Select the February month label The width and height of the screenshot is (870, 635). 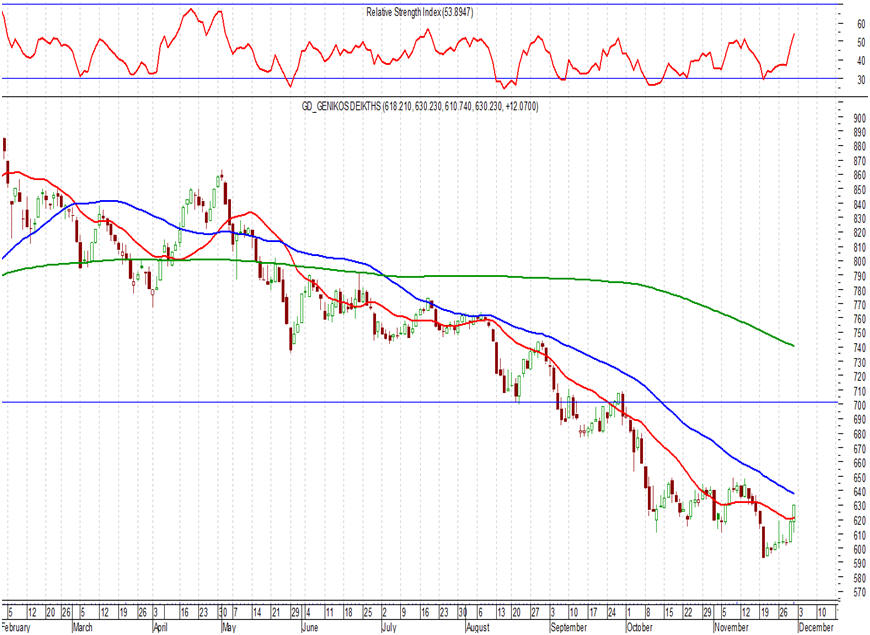(x=16, y=627)
